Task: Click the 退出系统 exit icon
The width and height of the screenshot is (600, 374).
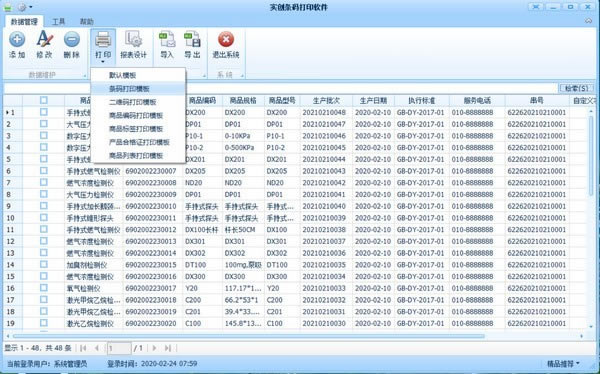Action: [226, 39]
